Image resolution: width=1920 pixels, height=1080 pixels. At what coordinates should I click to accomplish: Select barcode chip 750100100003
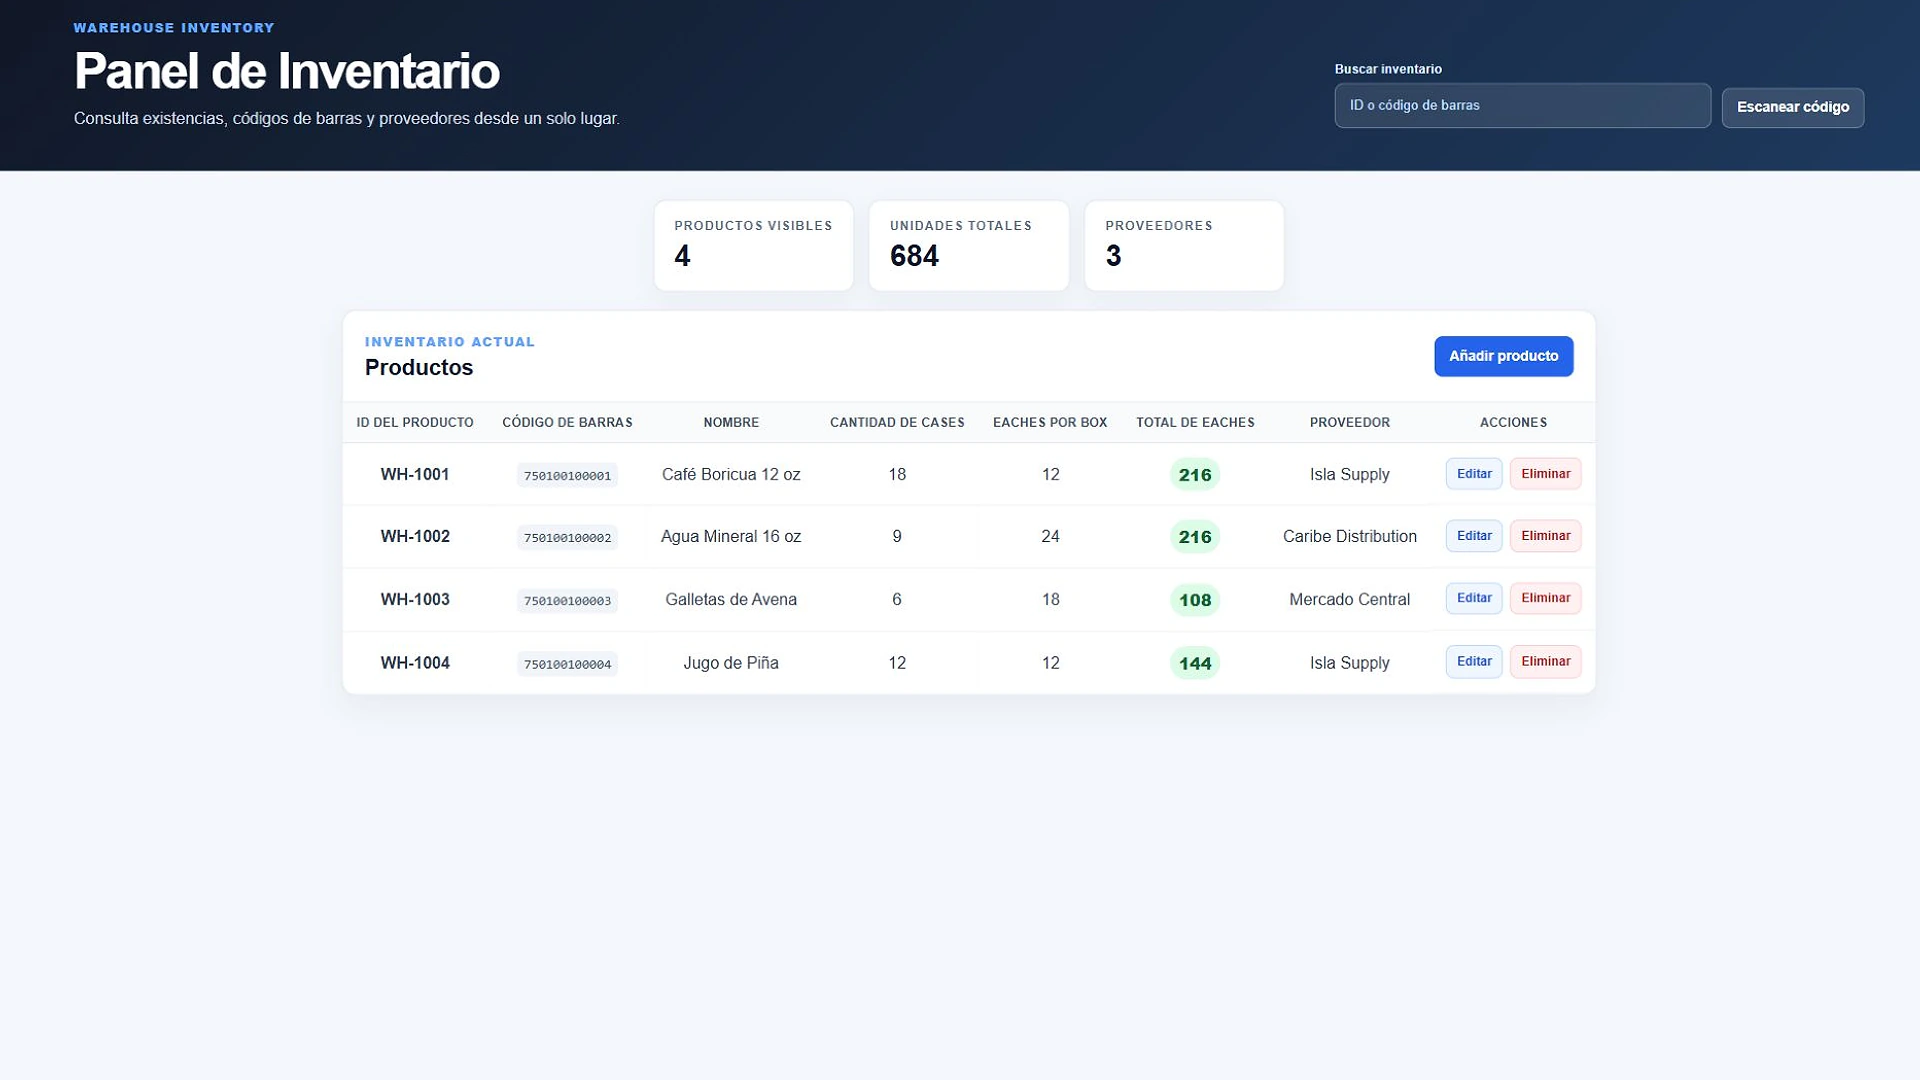click(567, 601)
